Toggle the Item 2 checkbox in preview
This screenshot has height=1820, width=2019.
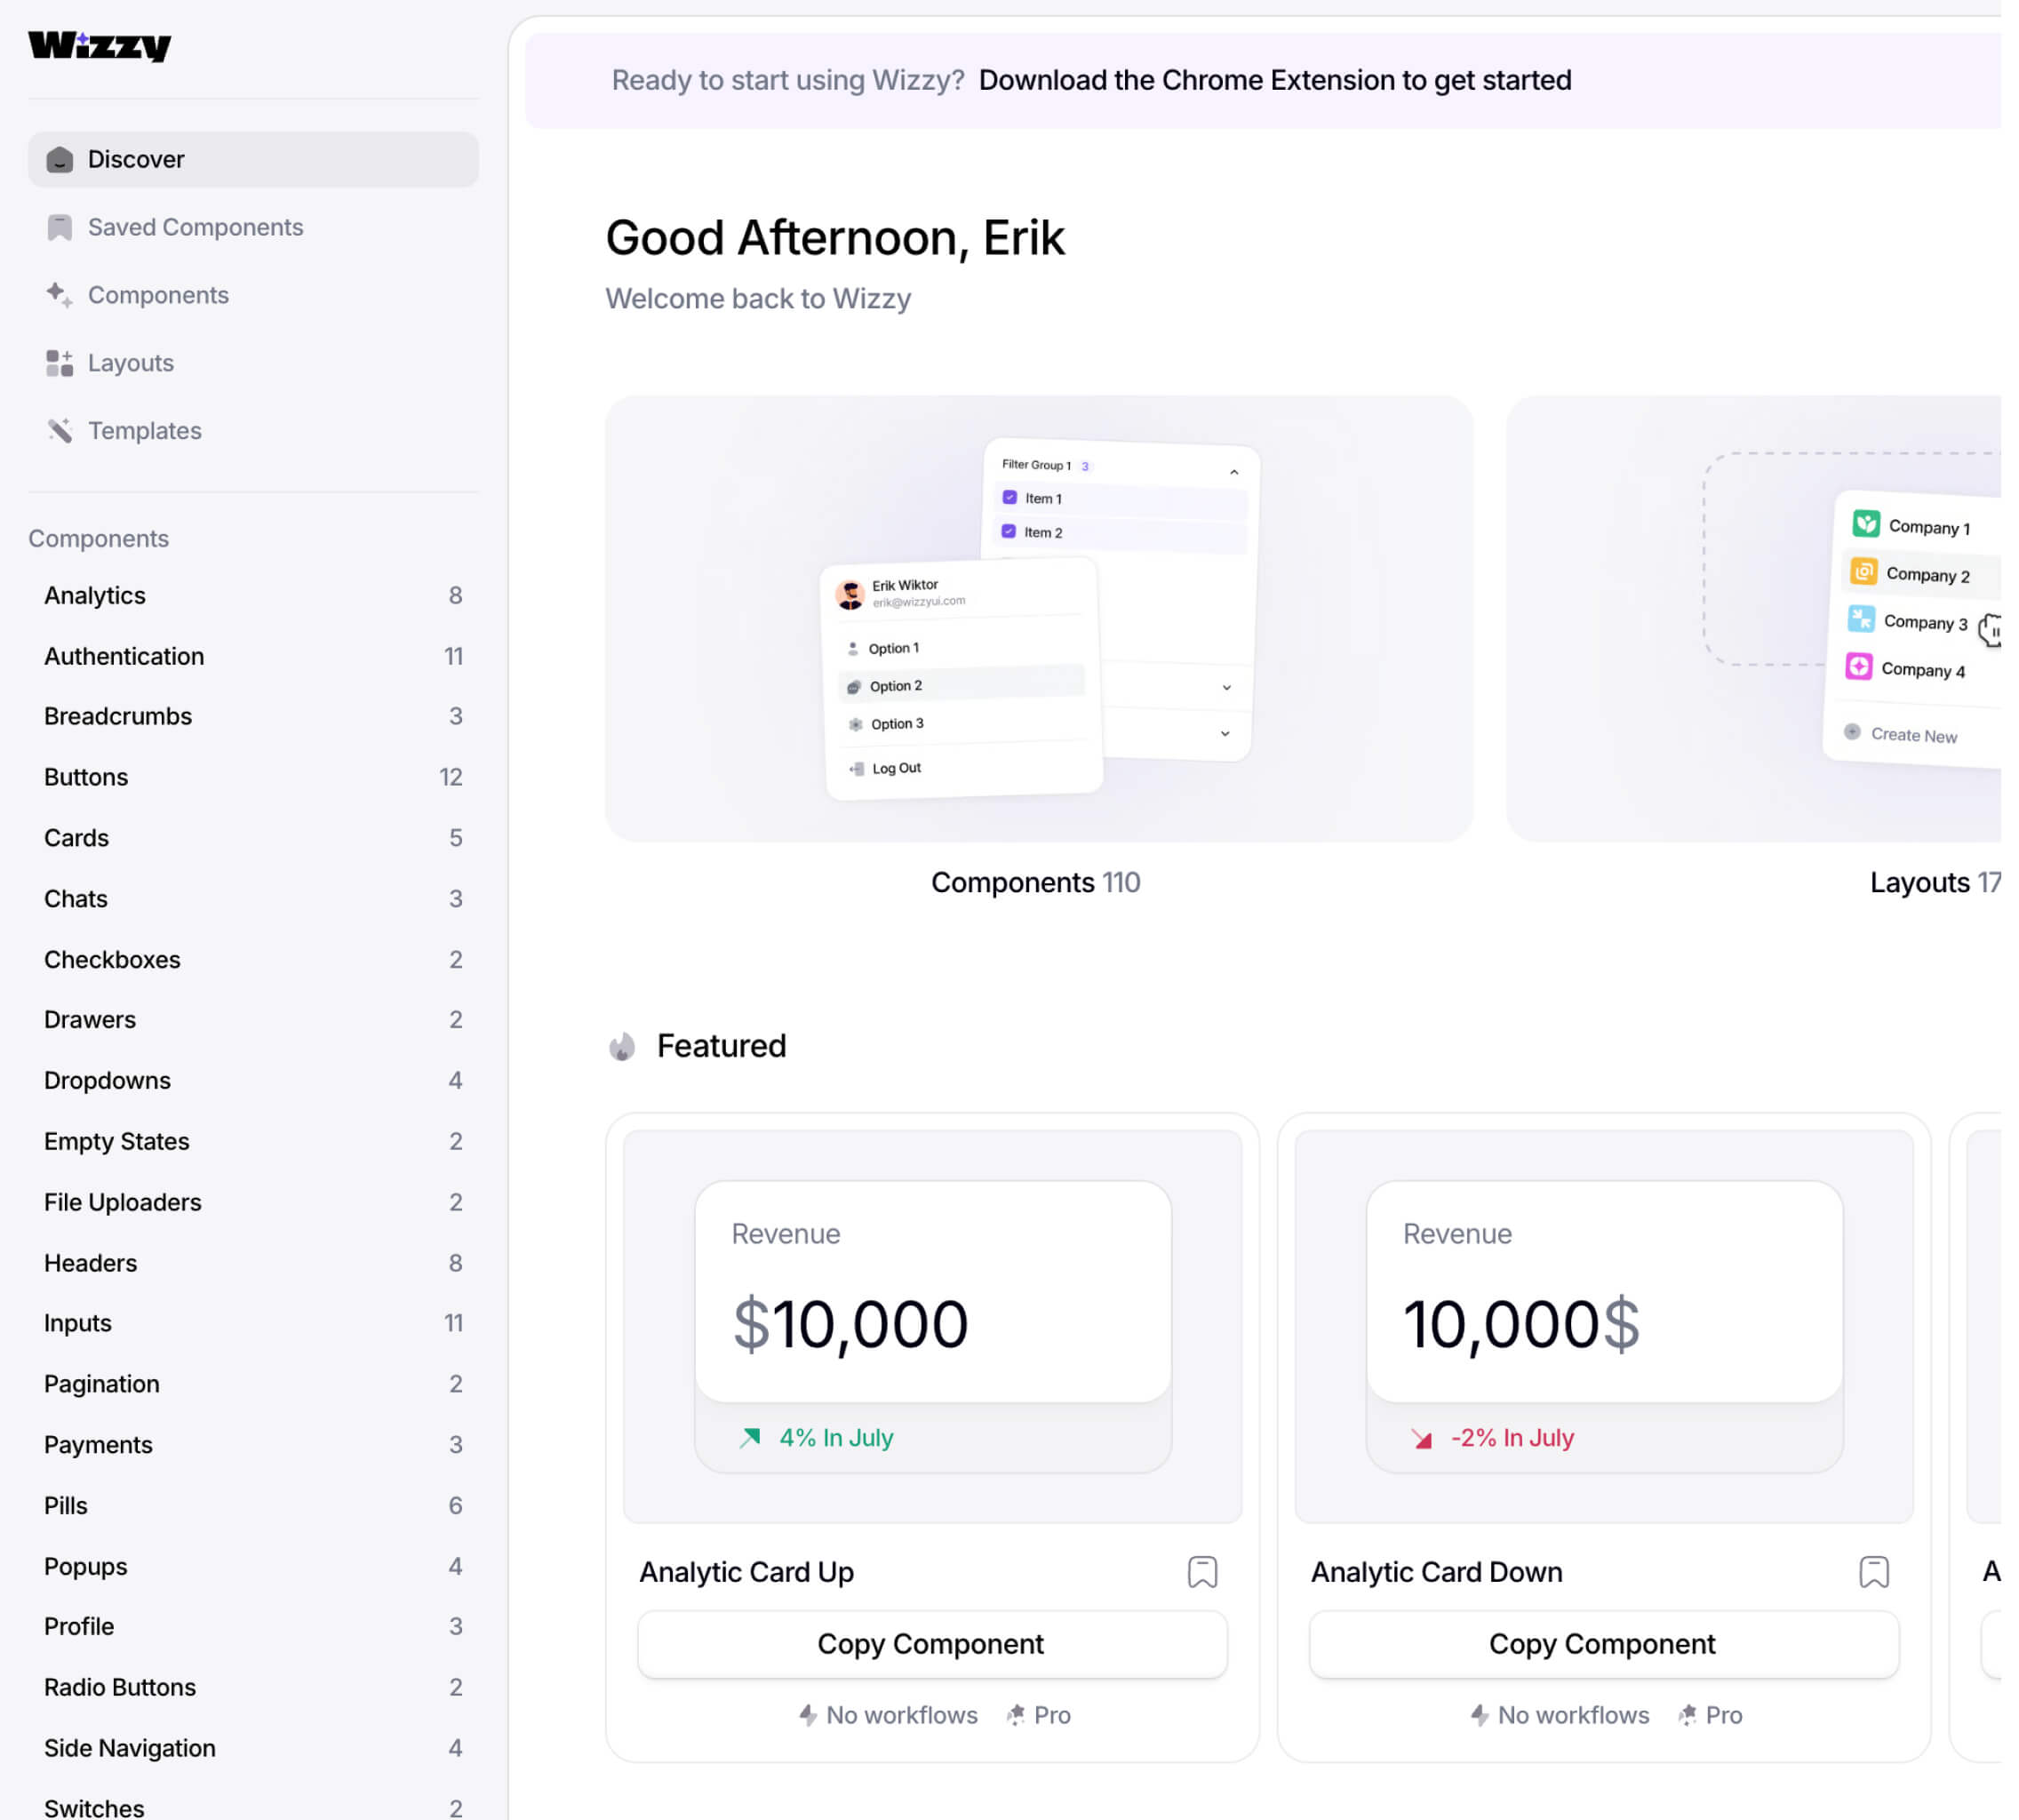tap(1009, 532)
